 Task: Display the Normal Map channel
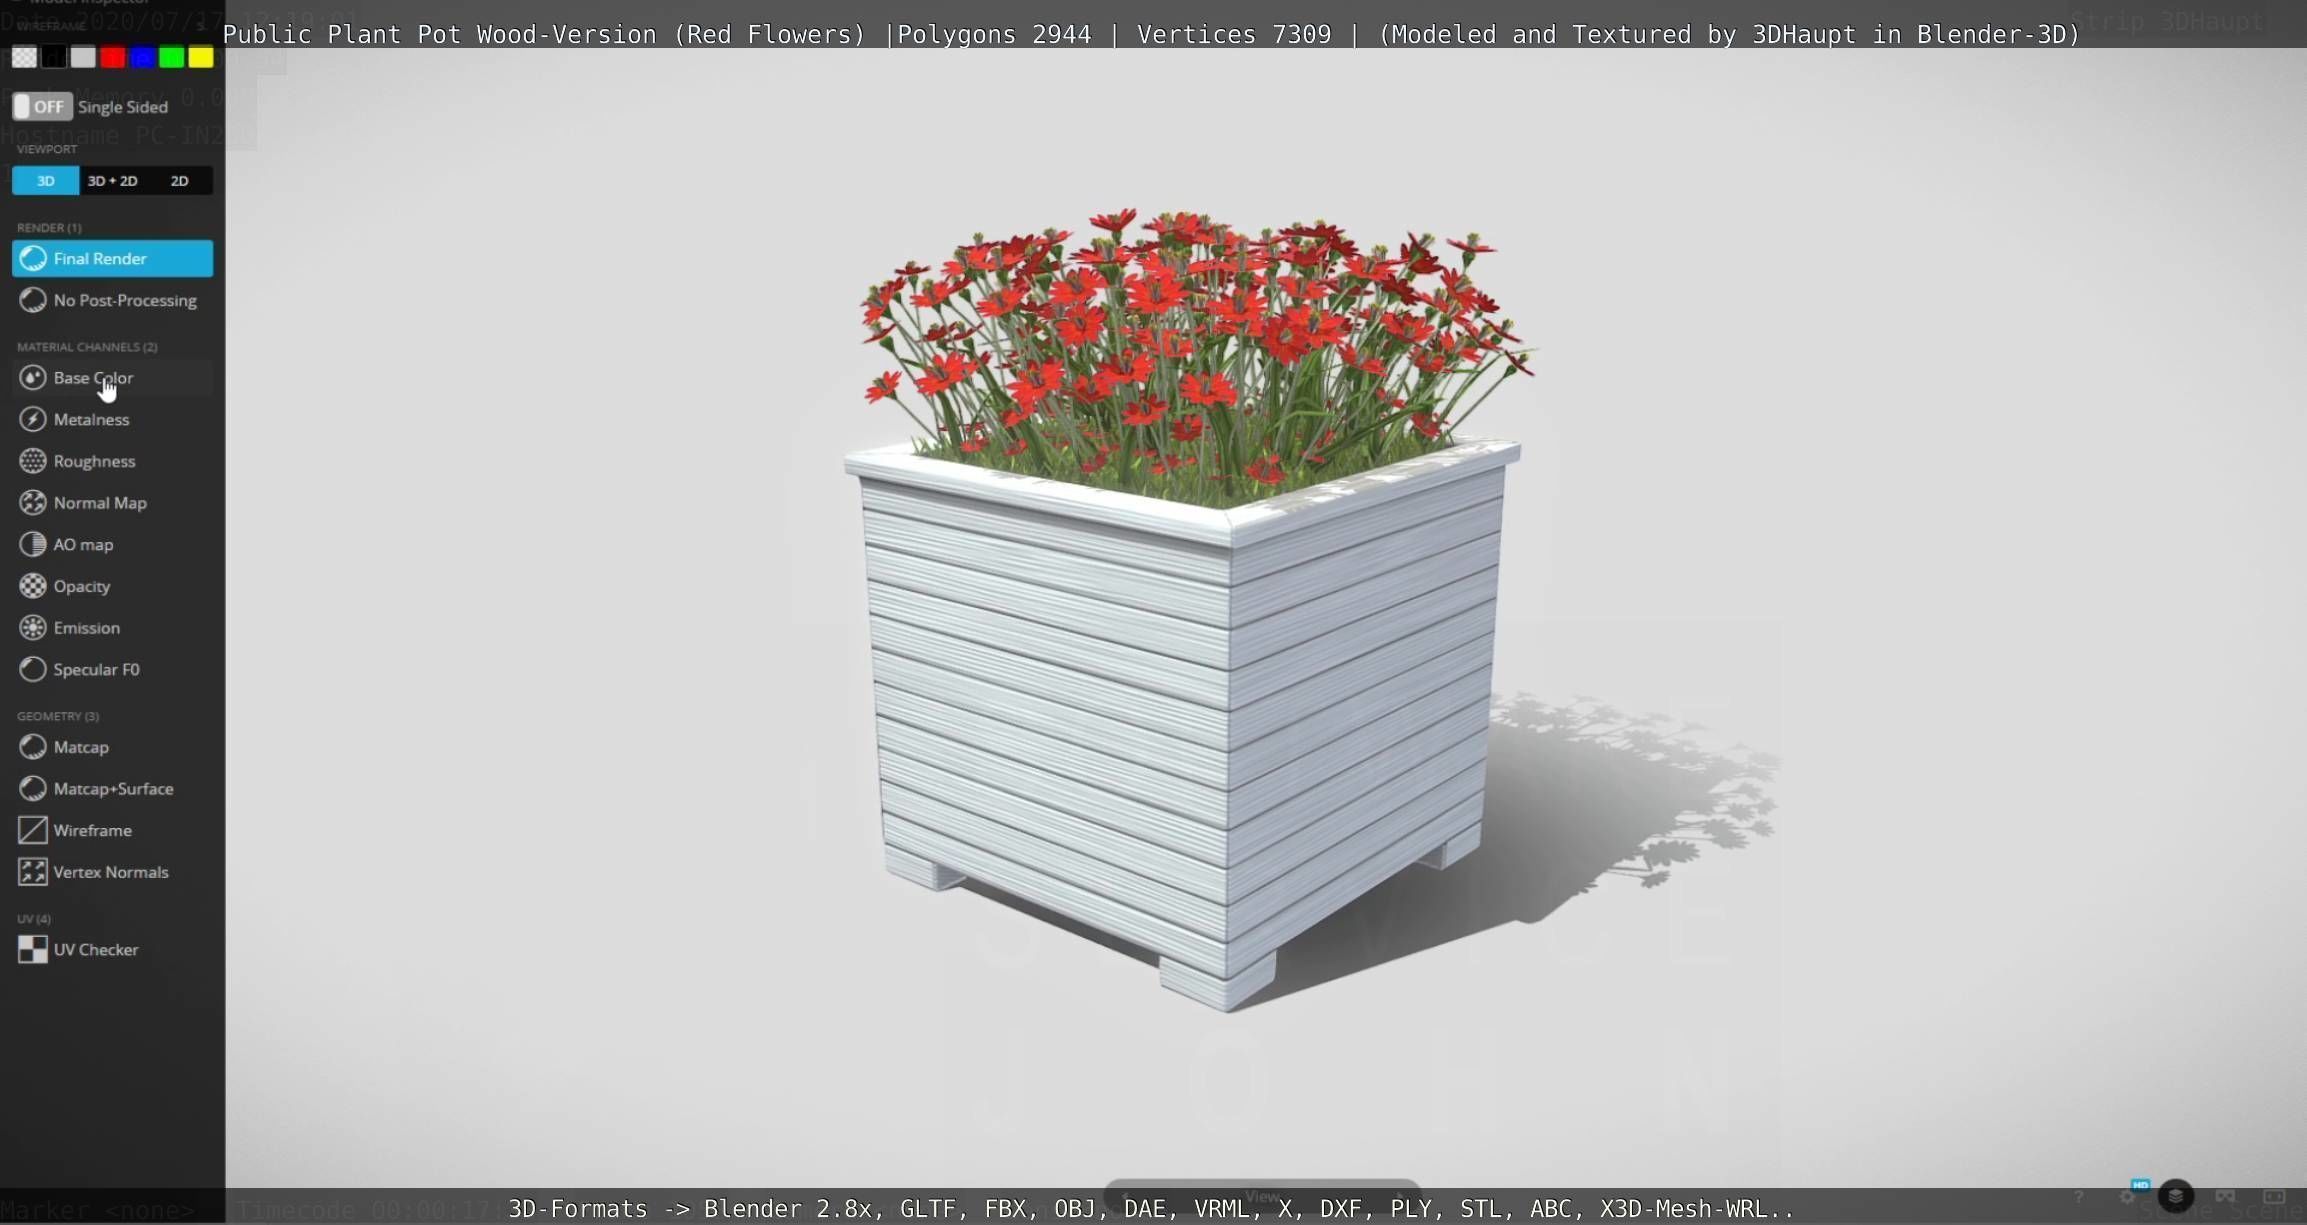(112, 503)
